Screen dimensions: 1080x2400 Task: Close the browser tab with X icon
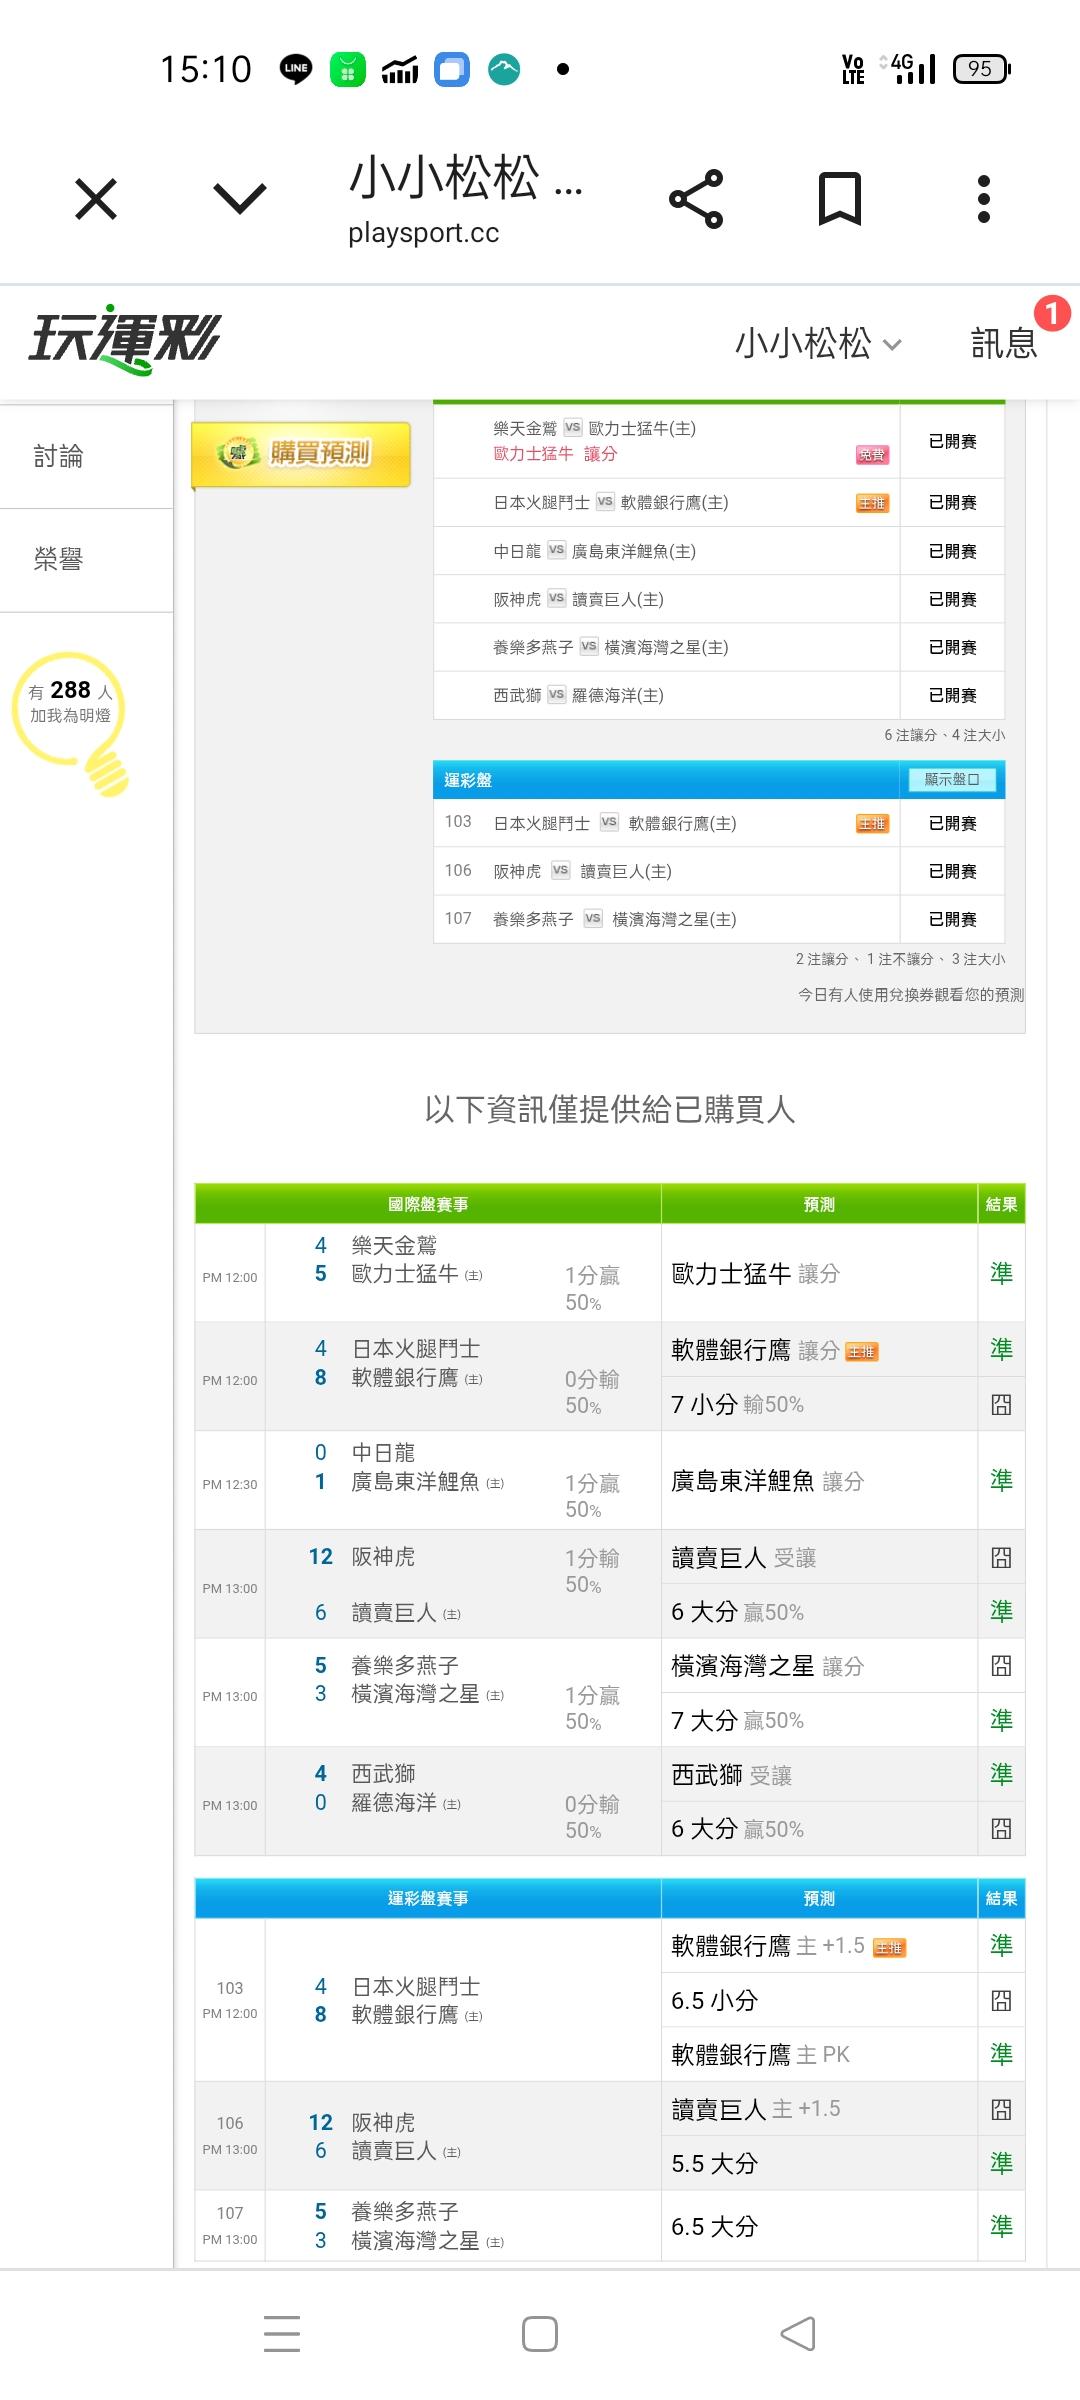(96, 199)
